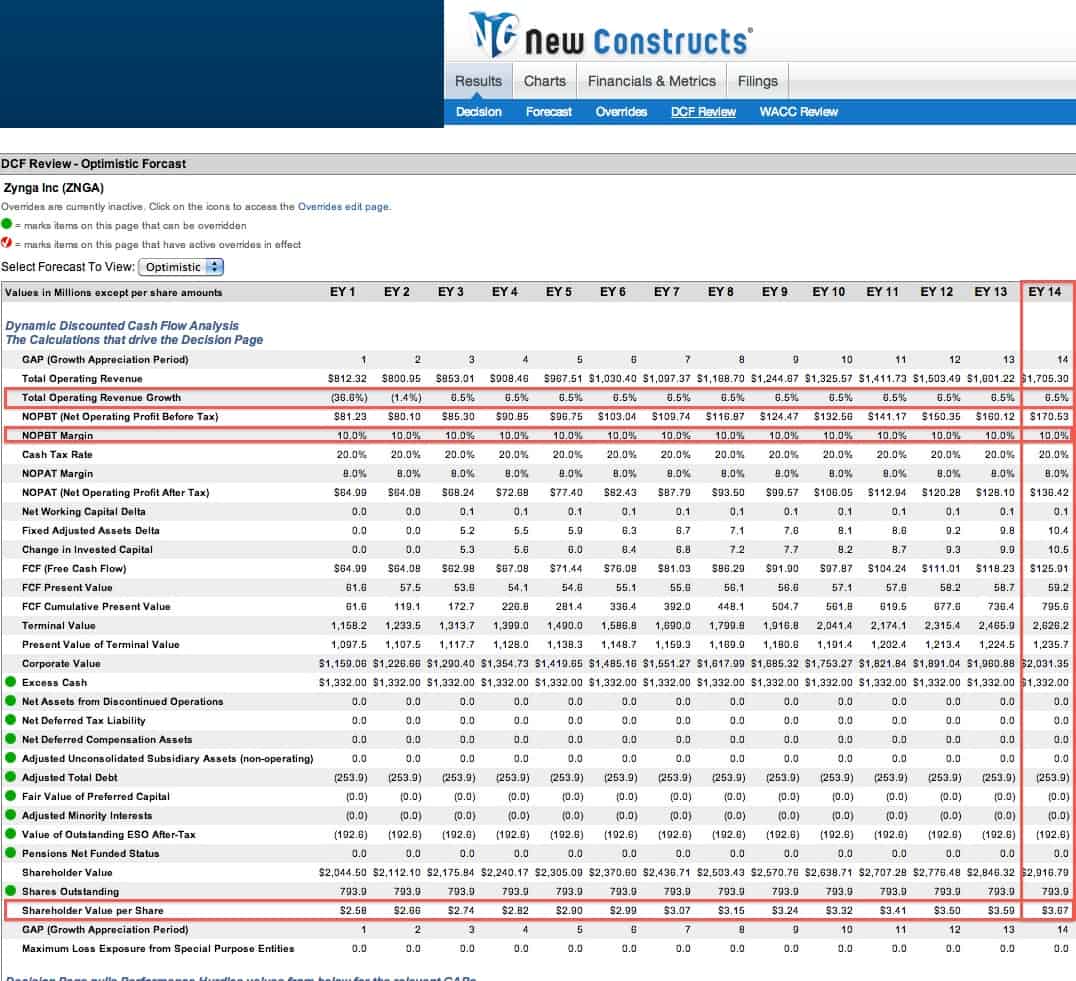
Task: Click the 'Total Operating Revenue Growth' row label
Action: coord(102,397)
